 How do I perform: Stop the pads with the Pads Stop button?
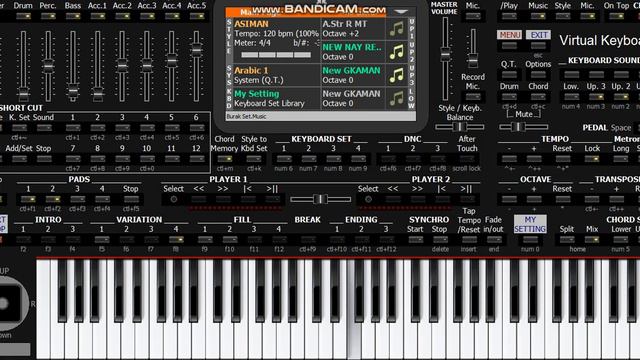point(131,199)
